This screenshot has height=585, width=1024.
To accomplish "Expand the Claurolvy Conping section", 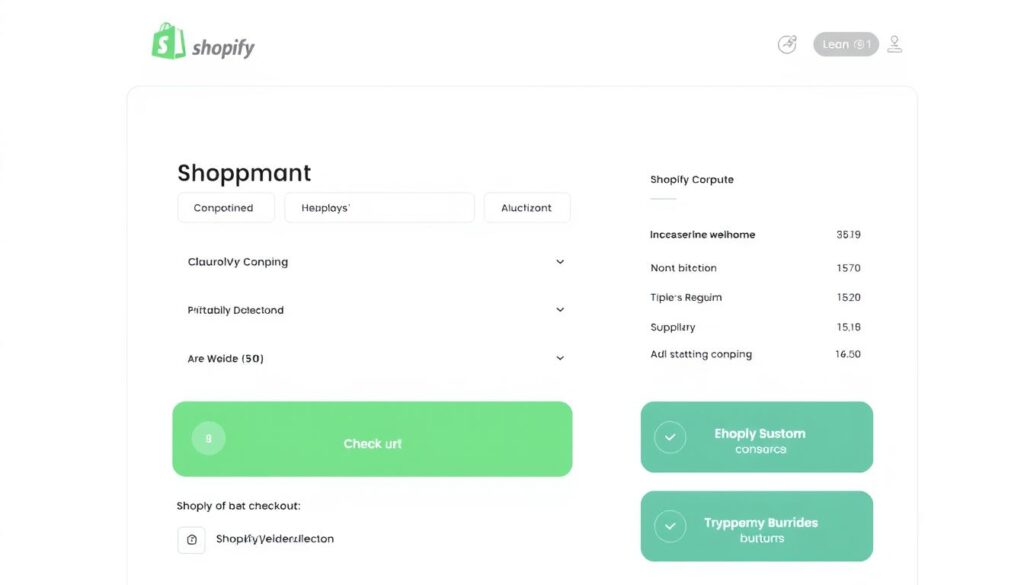I will 559,262.
